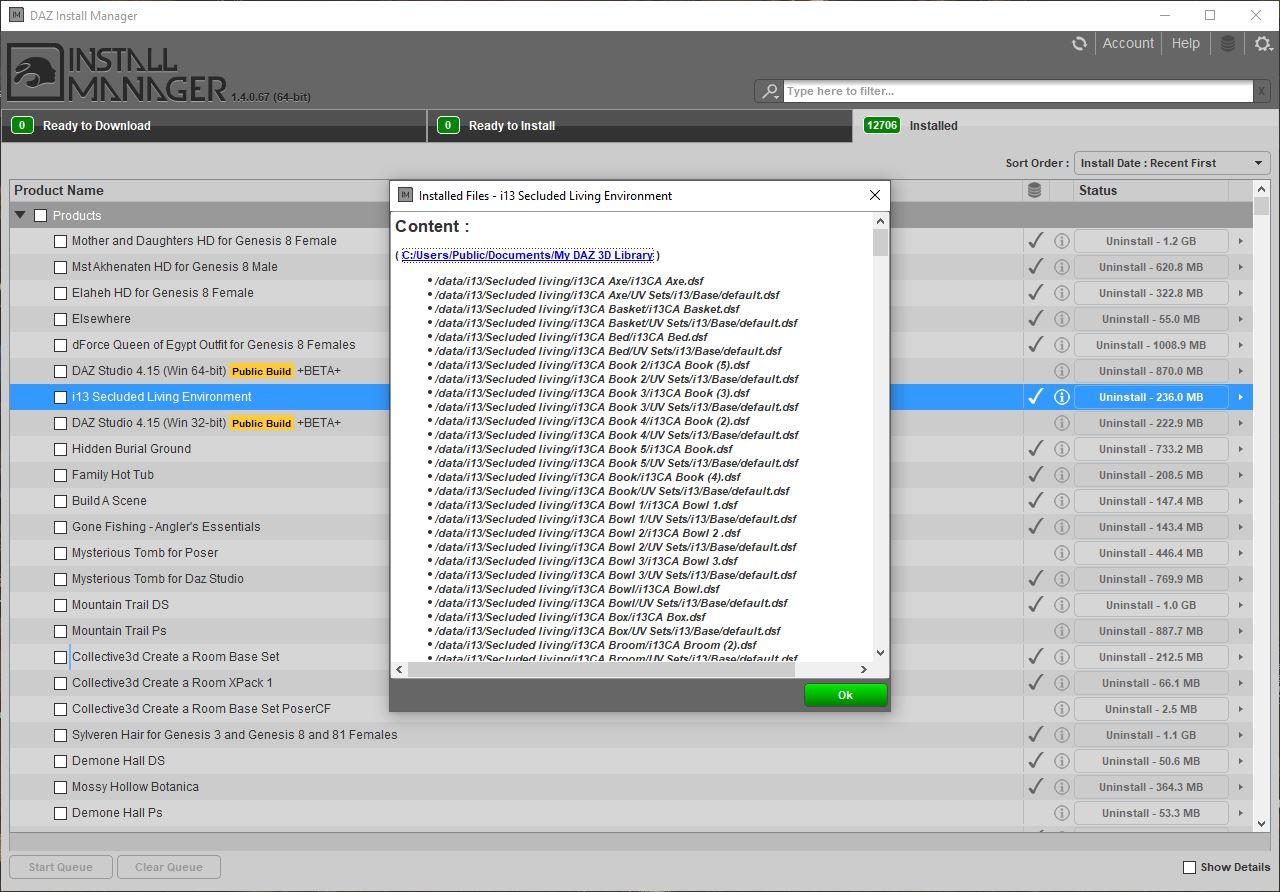Click the Clear Queue button
Image resolution: width=1280 pixels, height=892 pixels.
pos(169,867)
